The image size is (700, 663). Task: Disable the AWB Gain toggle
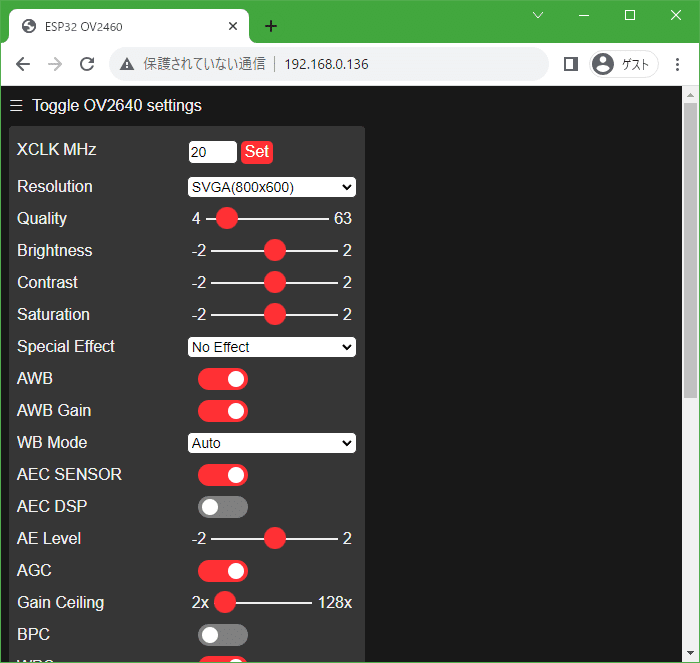click(223, 411)
